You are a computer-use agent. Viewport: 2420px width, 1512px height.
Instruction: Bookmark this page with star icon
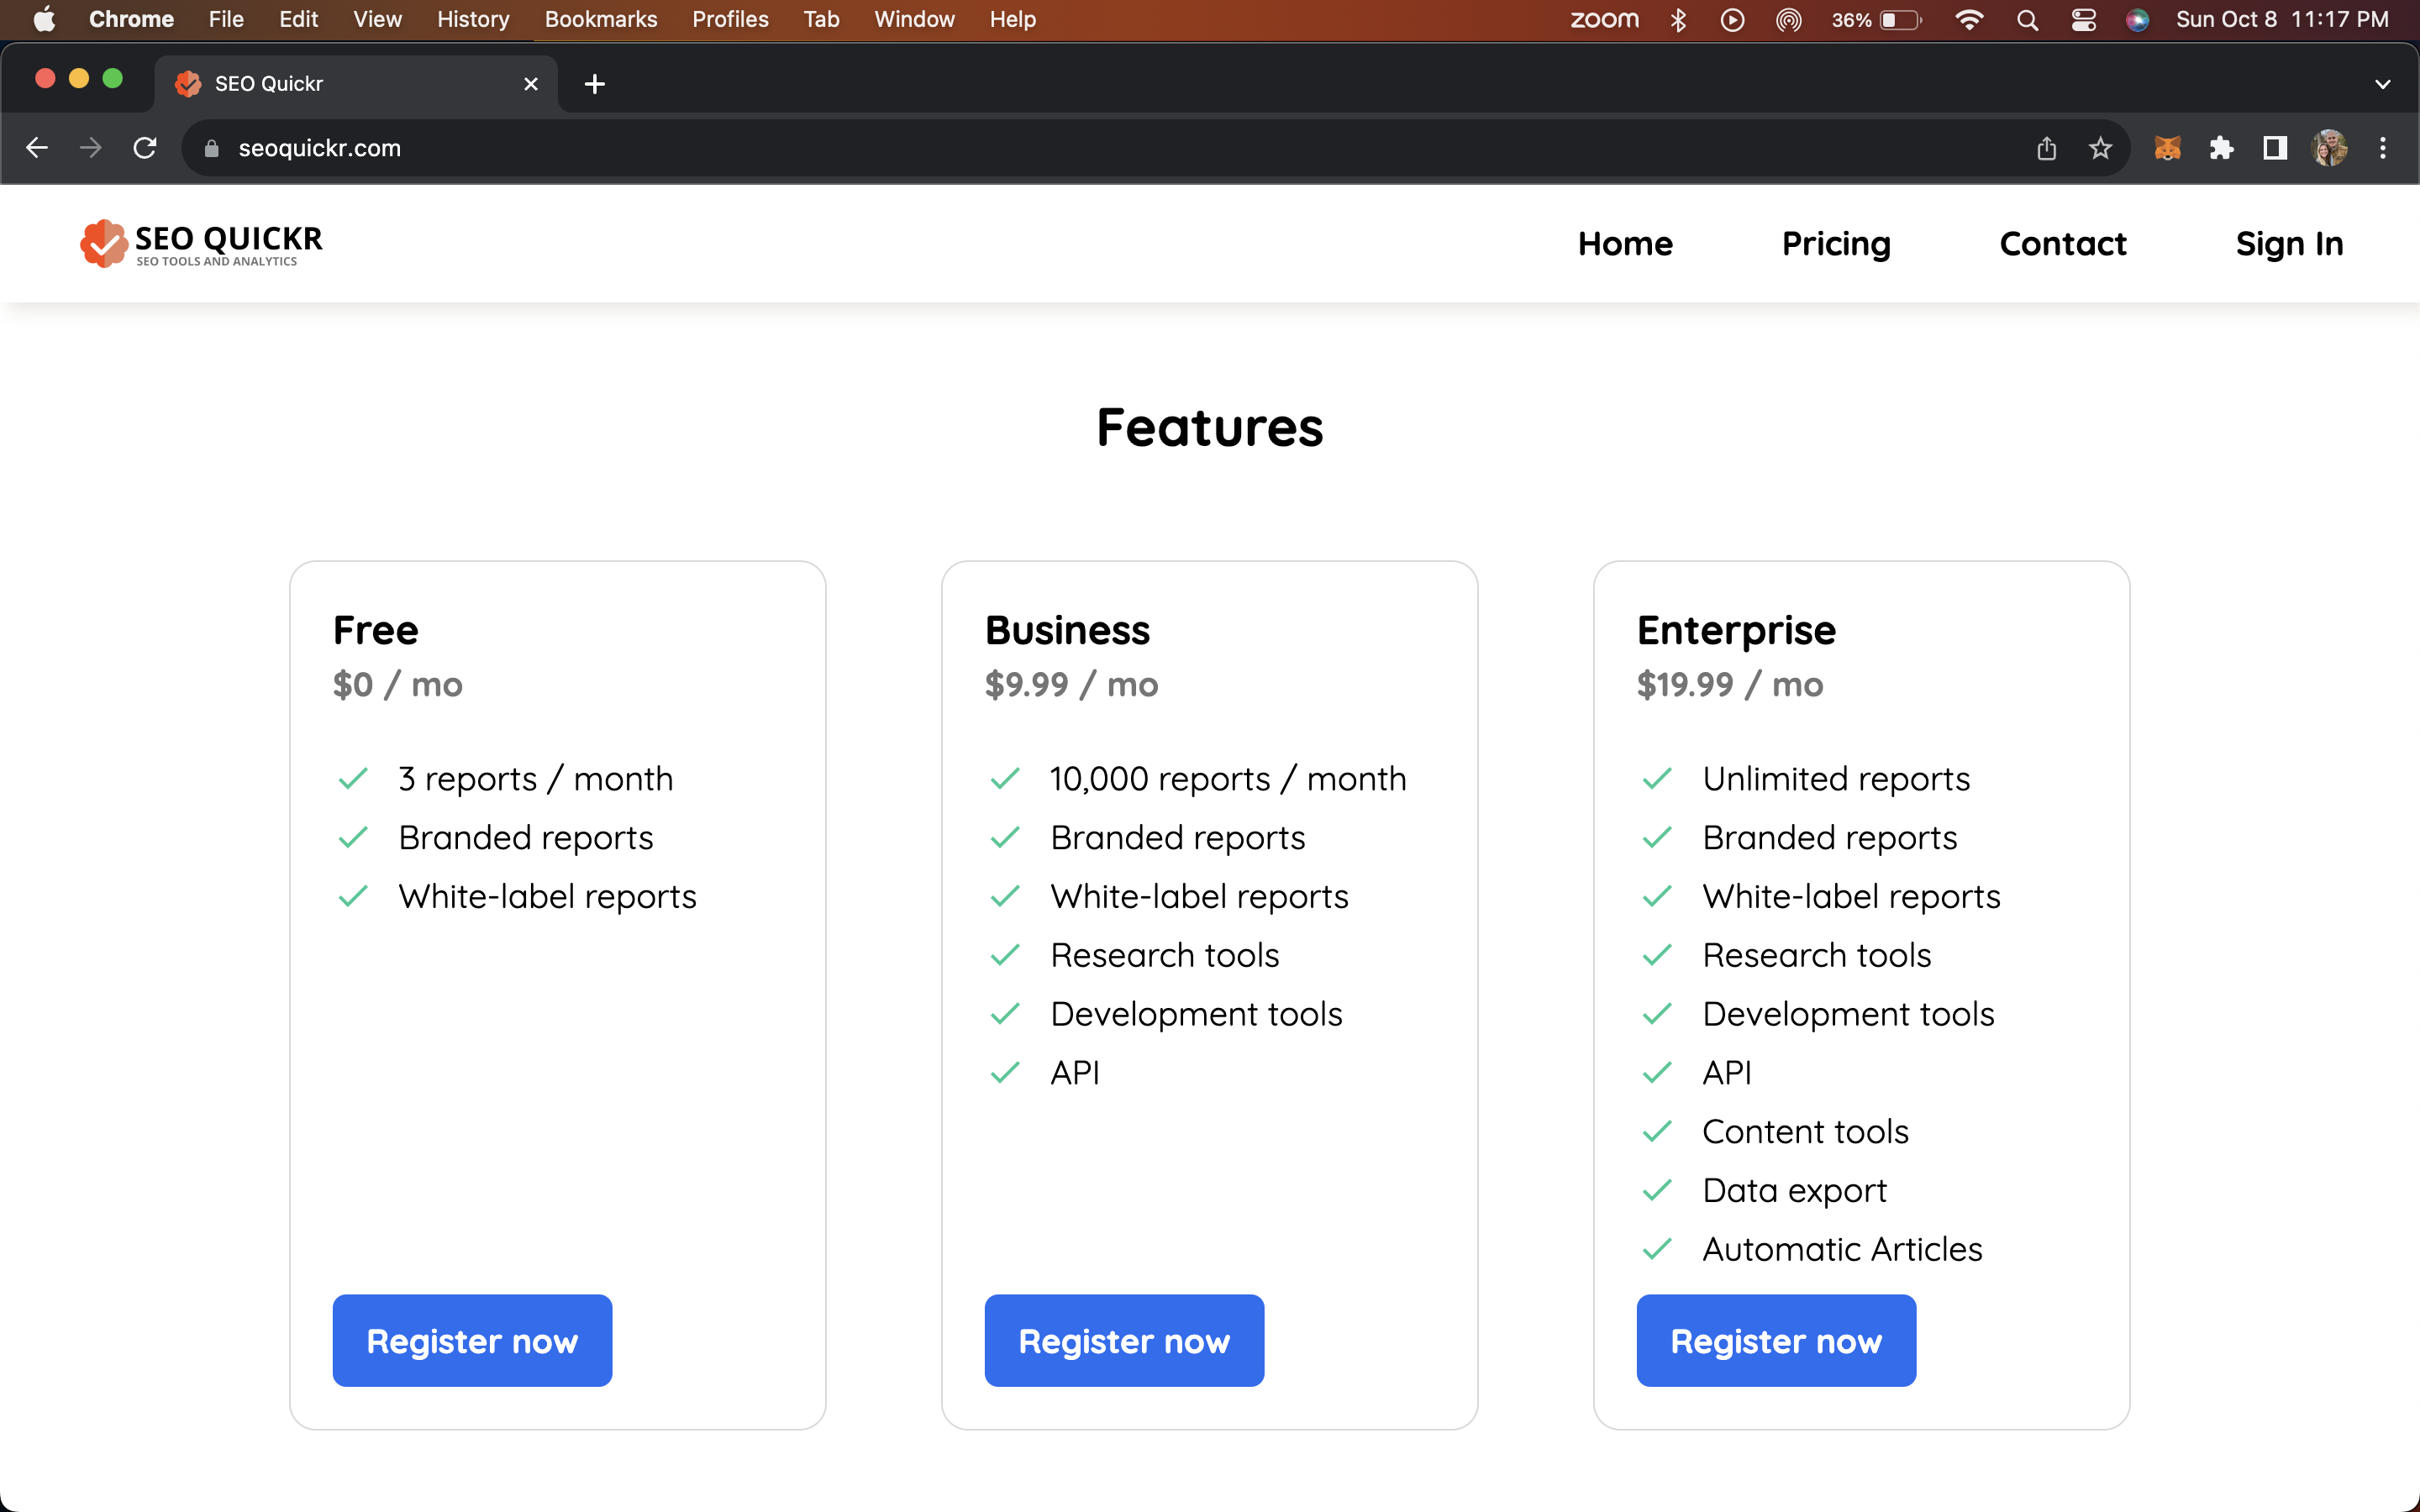(x=2100, y=148)
